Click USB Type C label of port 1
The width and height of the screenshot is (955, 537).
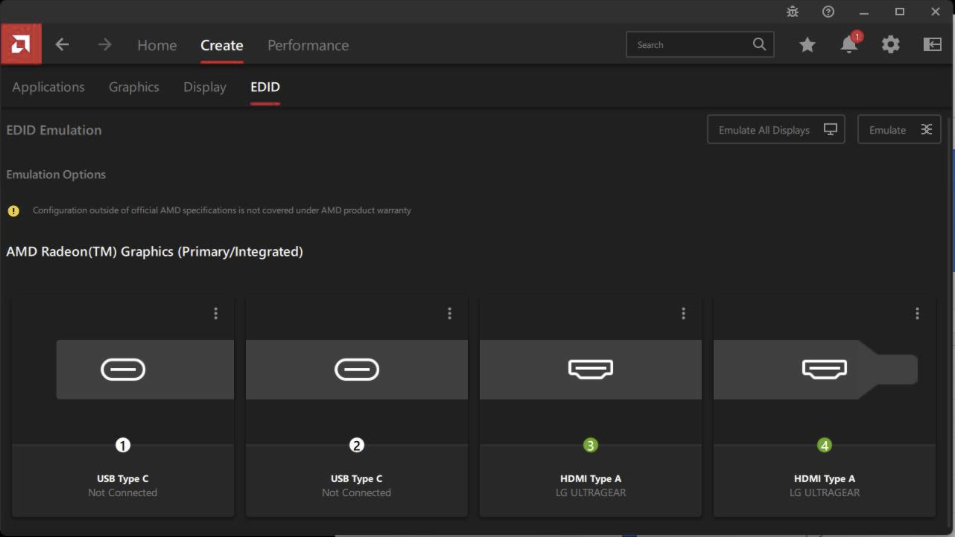tap(122, 479)
